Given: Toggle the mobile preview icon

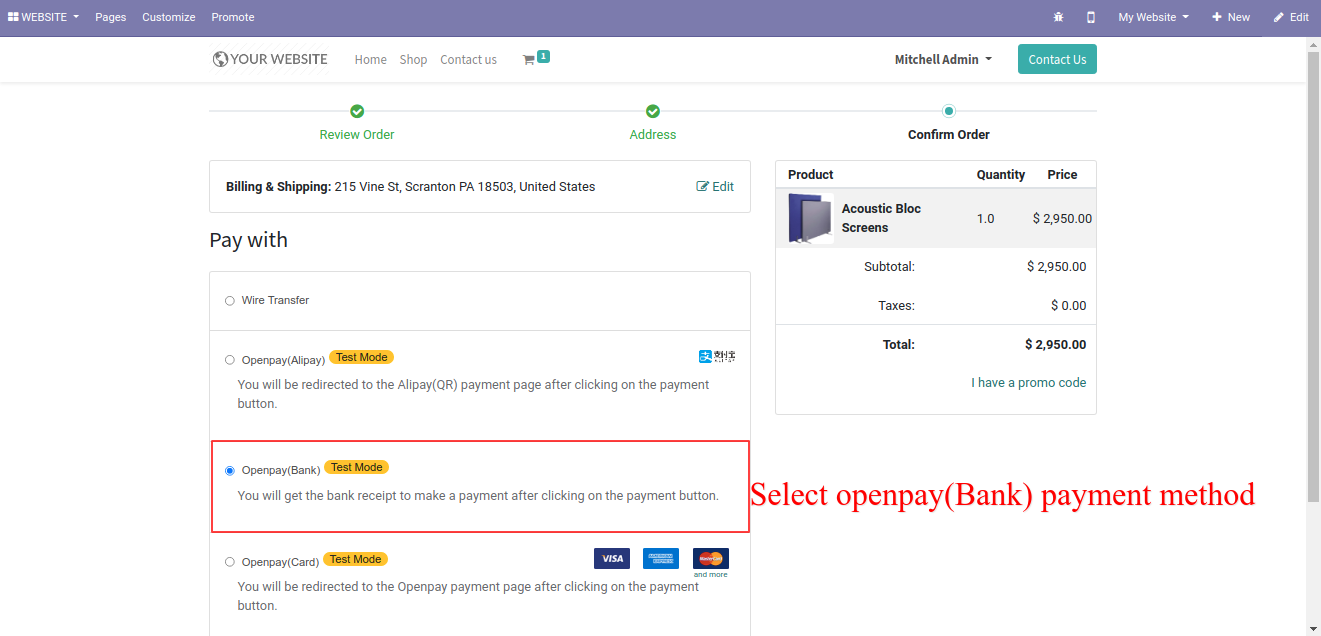Looking at the screenshot, I should click(x=1091, y=17).
